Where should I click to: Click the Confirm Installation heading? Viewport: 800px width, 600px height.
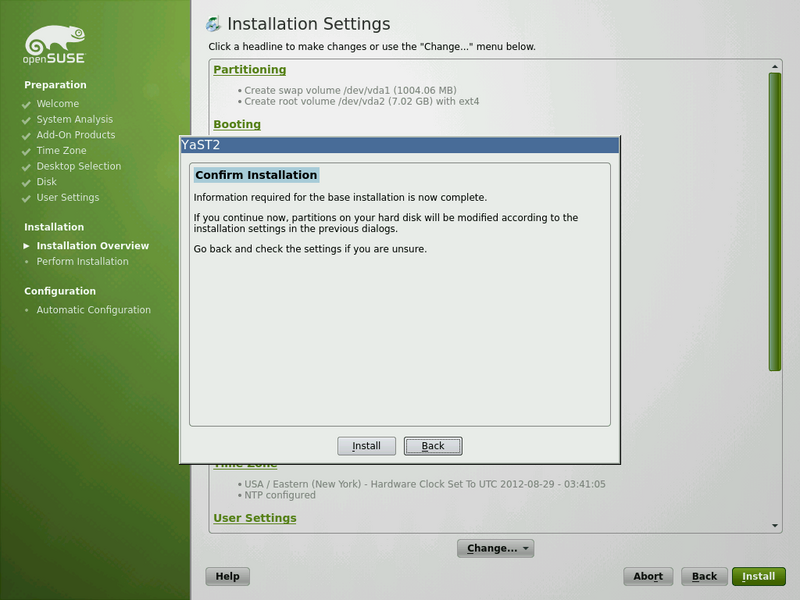click(x=256, y=175)
